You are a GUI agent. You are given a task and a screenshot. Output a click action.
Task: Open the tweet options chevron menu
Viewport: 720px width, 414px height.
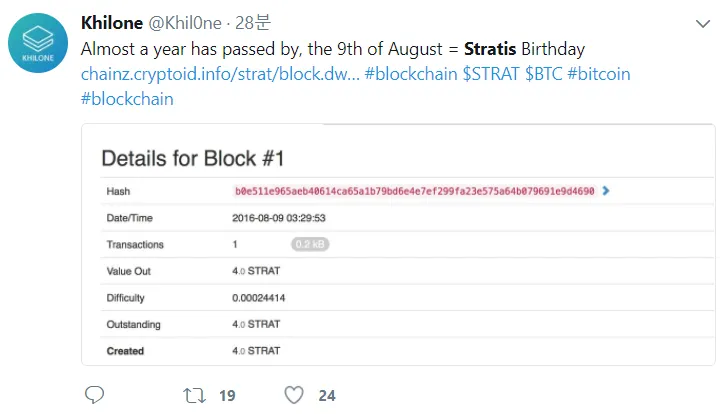click(x=703, y=24)
